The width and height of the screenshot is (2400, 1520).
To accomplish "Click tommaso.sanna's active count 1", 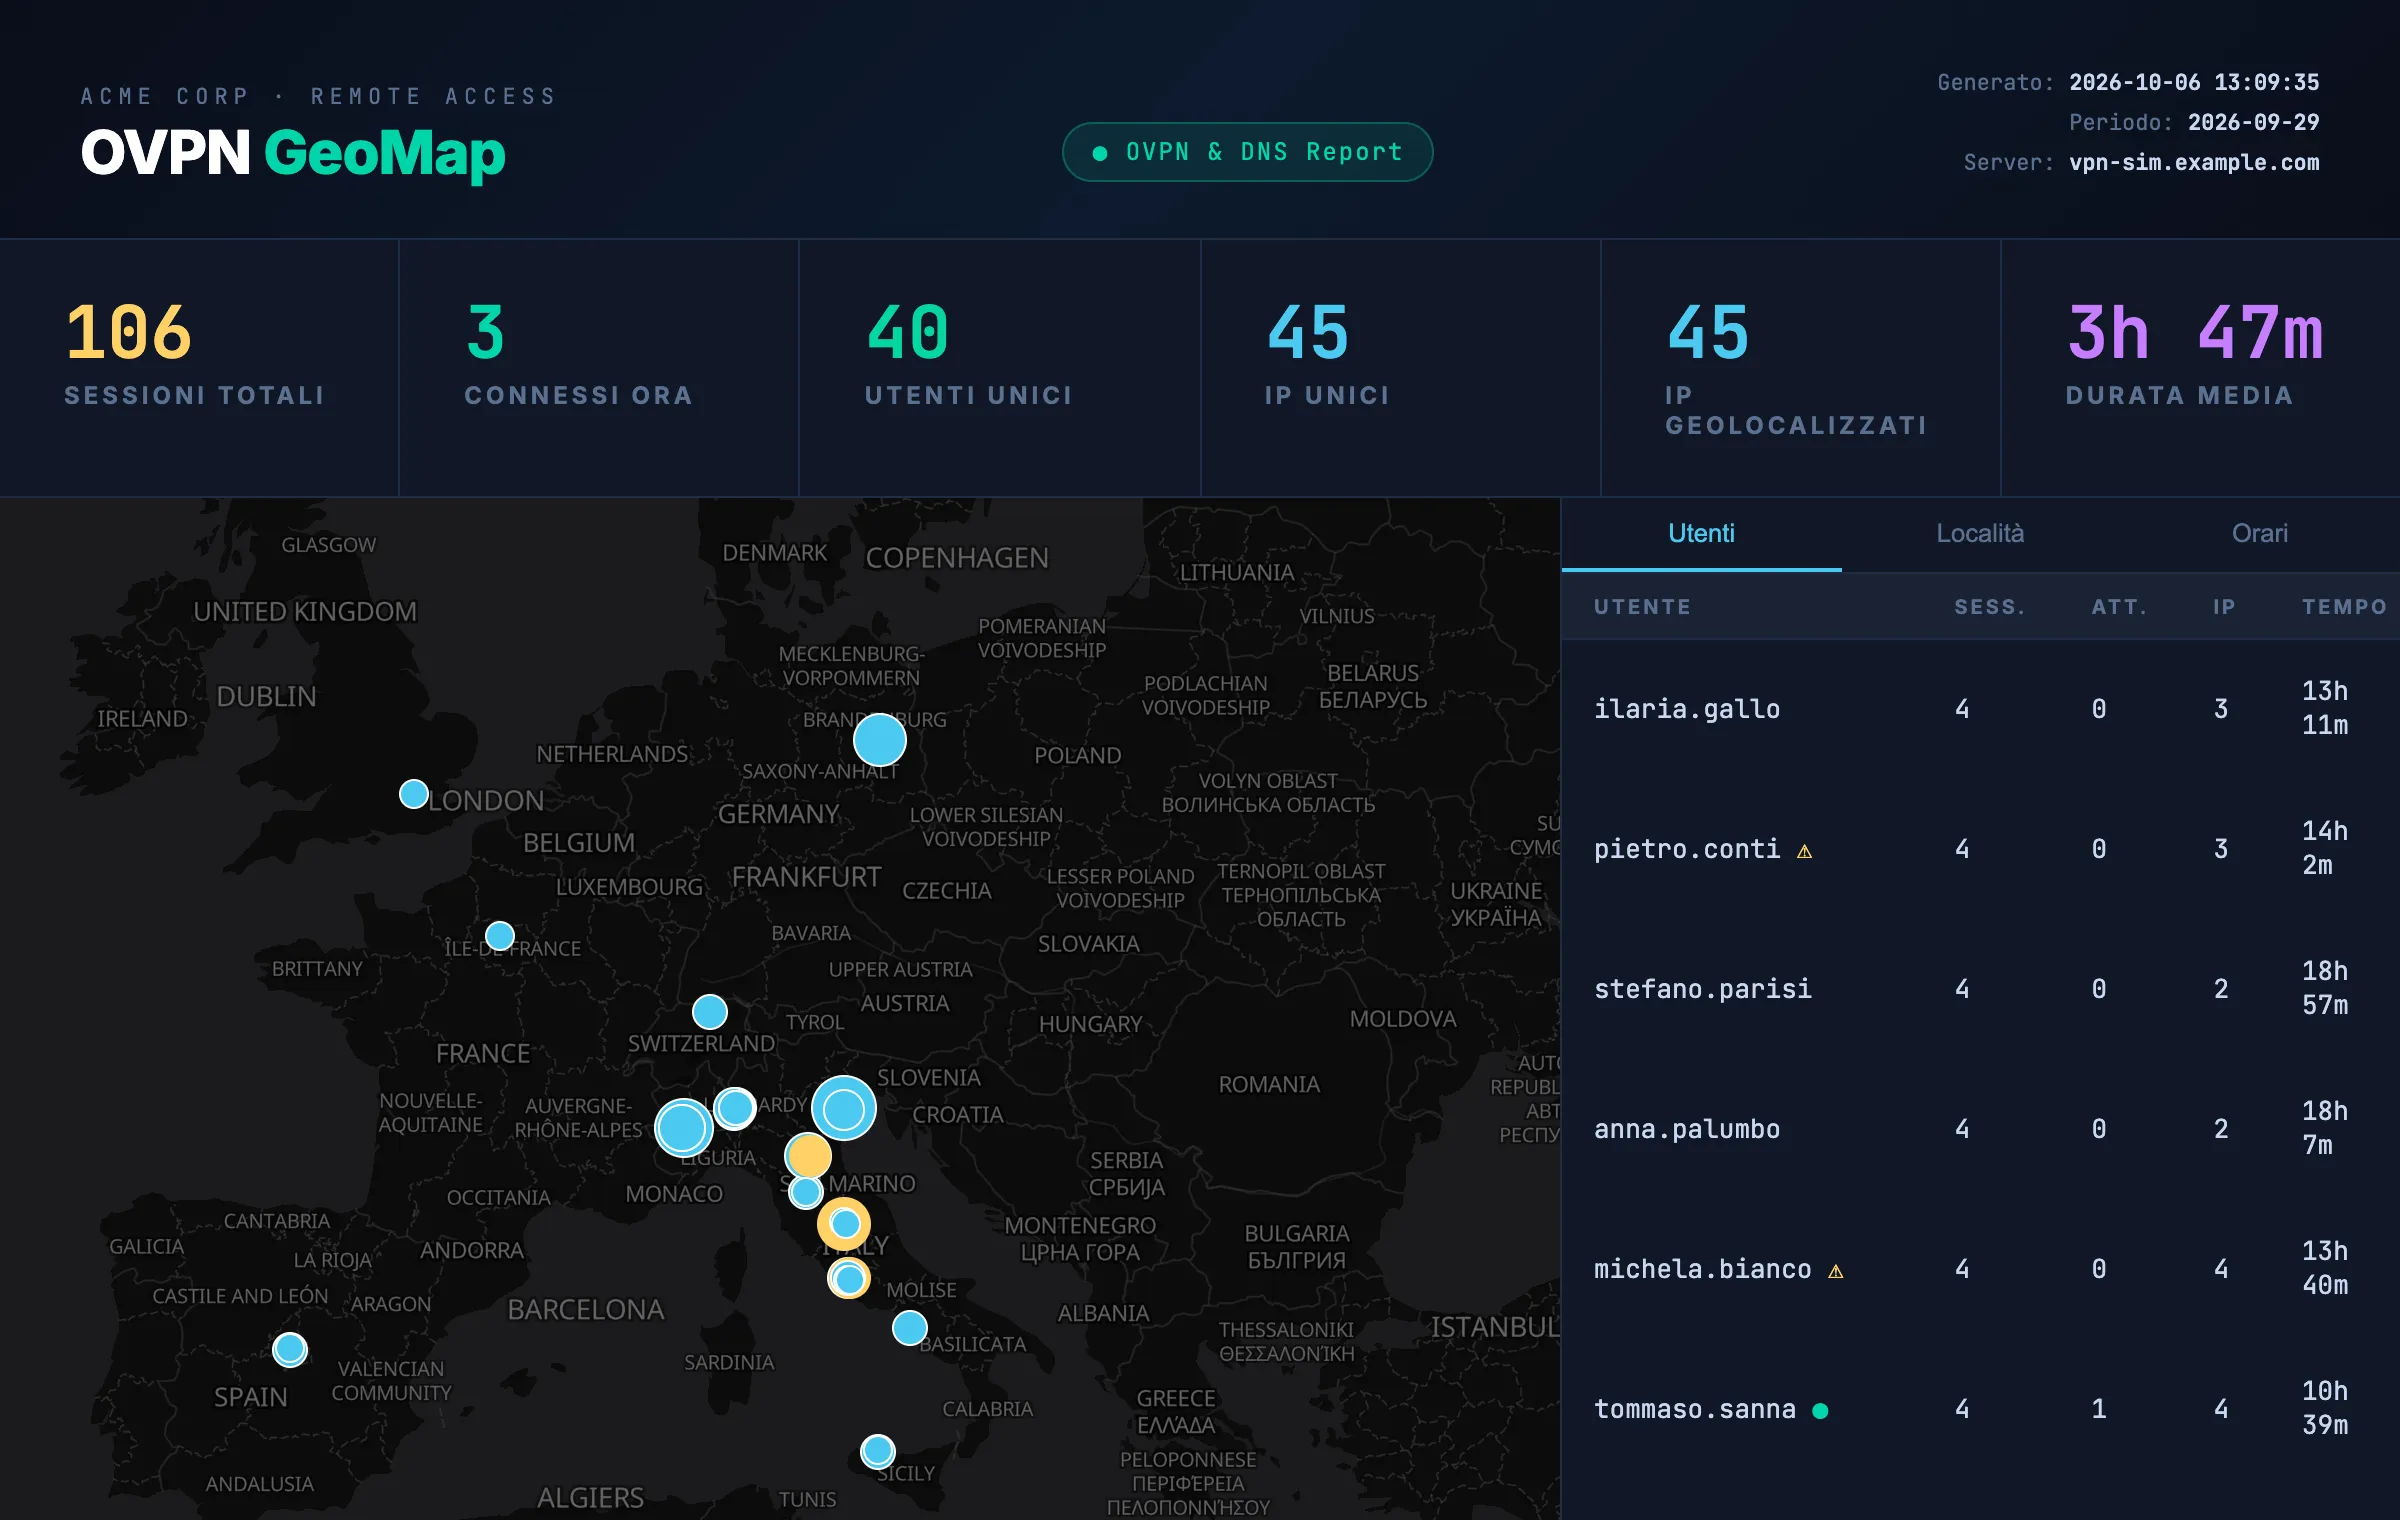I will (2098, 1409).
